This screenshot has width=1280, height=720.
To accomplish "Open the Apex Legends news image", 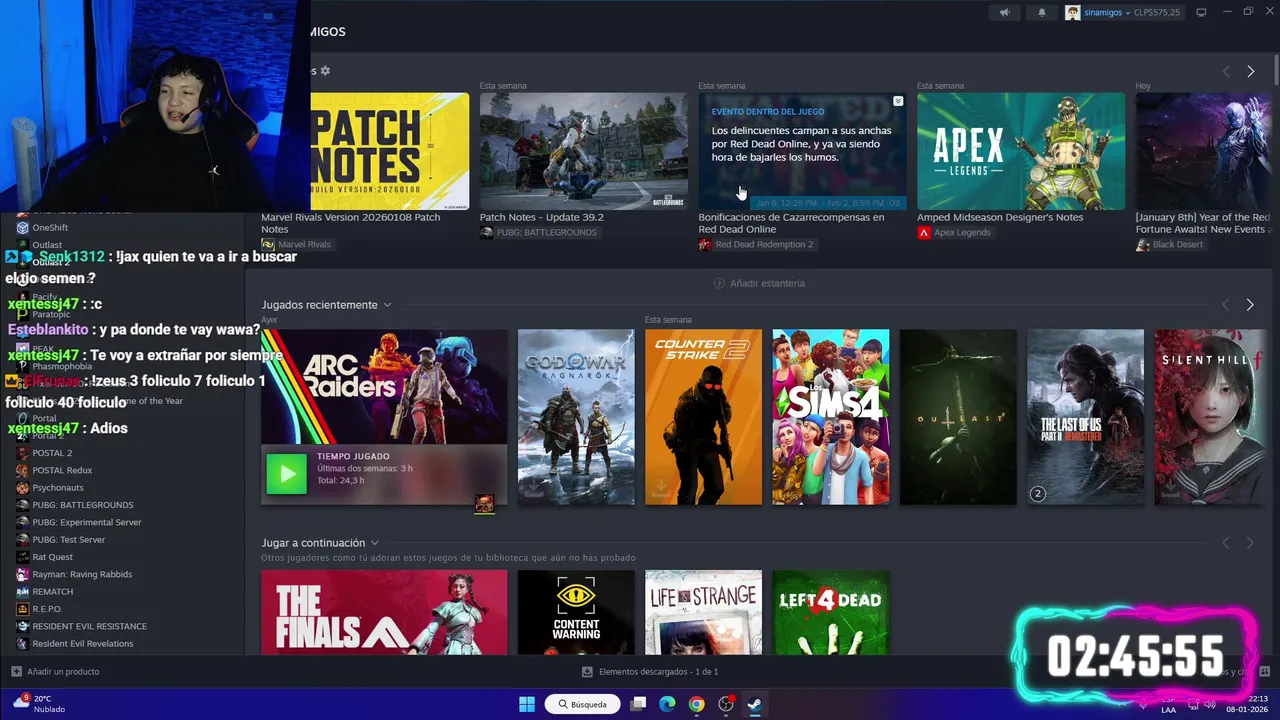I will 1021,151.
